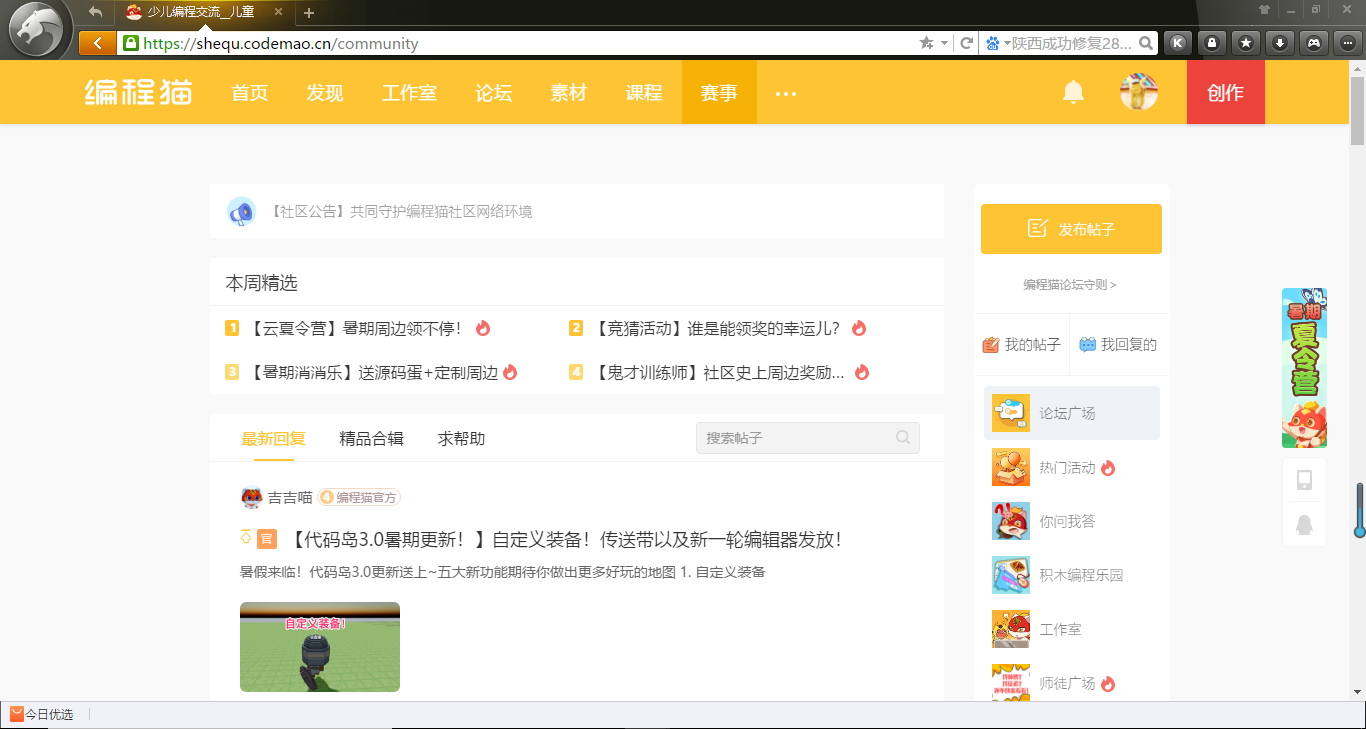Close the 少儿编程交流 browser tab

(278, 12)
